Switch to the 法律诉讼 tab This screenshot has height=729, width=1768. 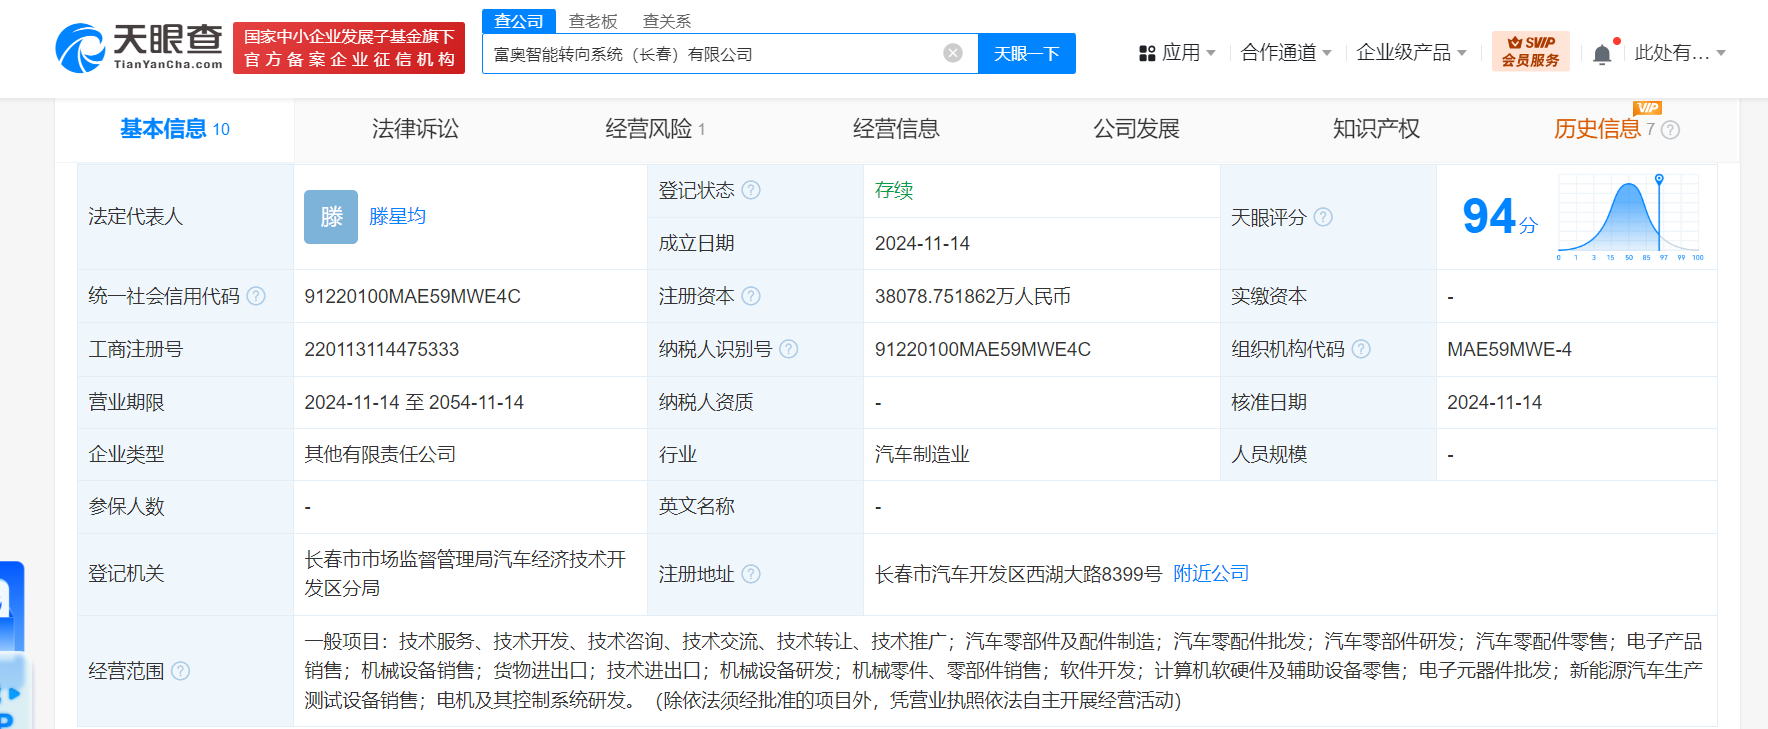(x=415, y=129)
